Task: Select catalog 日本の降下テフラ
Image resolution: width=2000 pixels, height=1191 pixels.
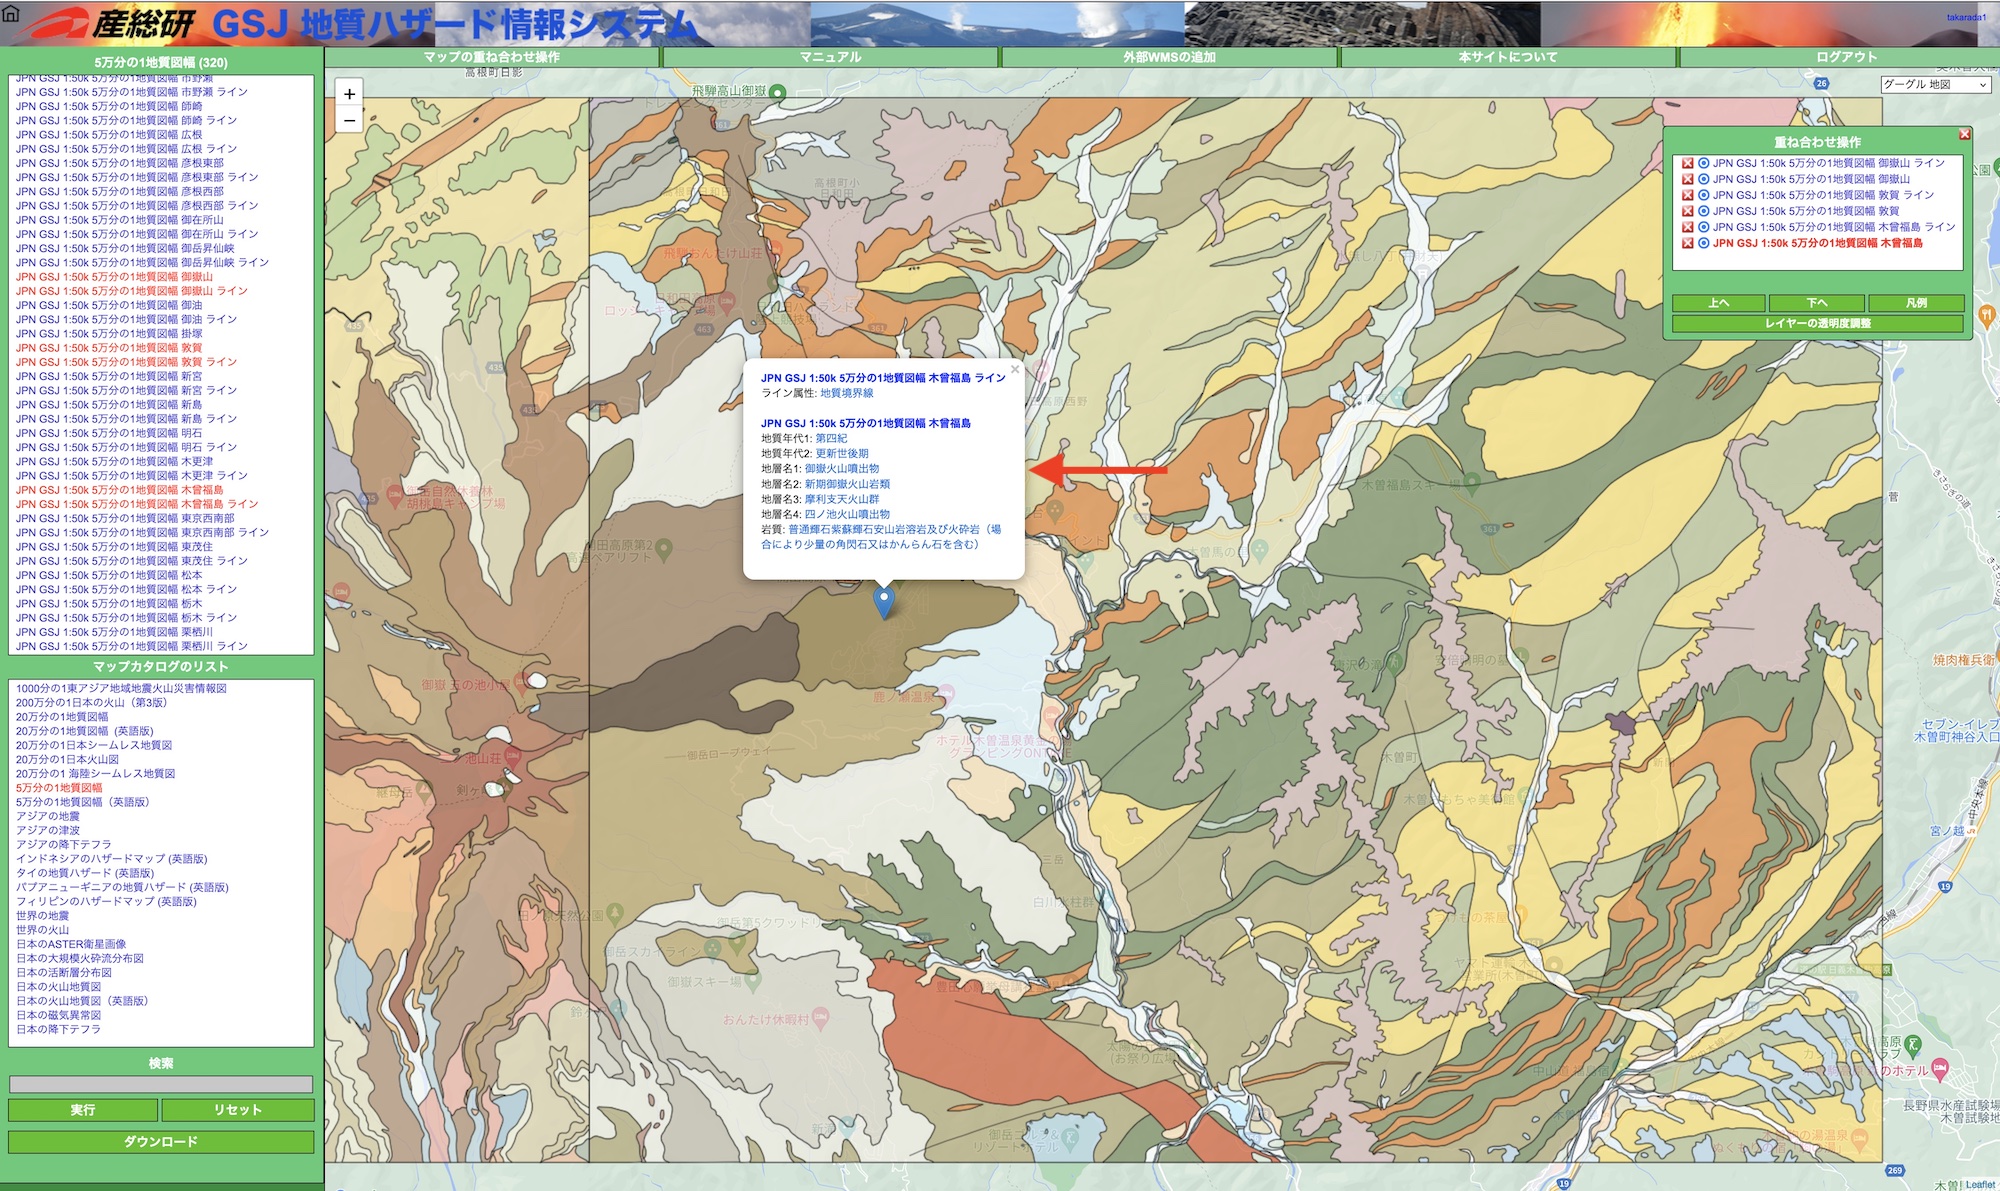Action: pyautogui.click(x=58, y=1030)
